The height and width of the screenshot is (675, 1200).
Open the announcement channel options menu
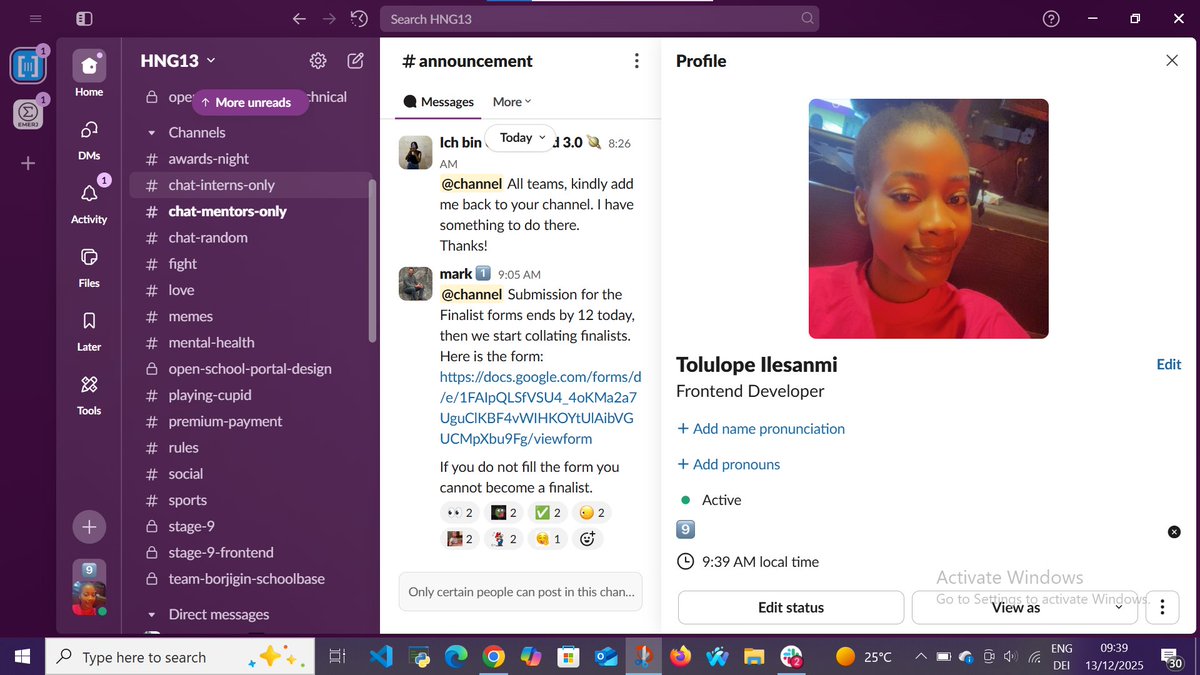(x=636, y=60)
